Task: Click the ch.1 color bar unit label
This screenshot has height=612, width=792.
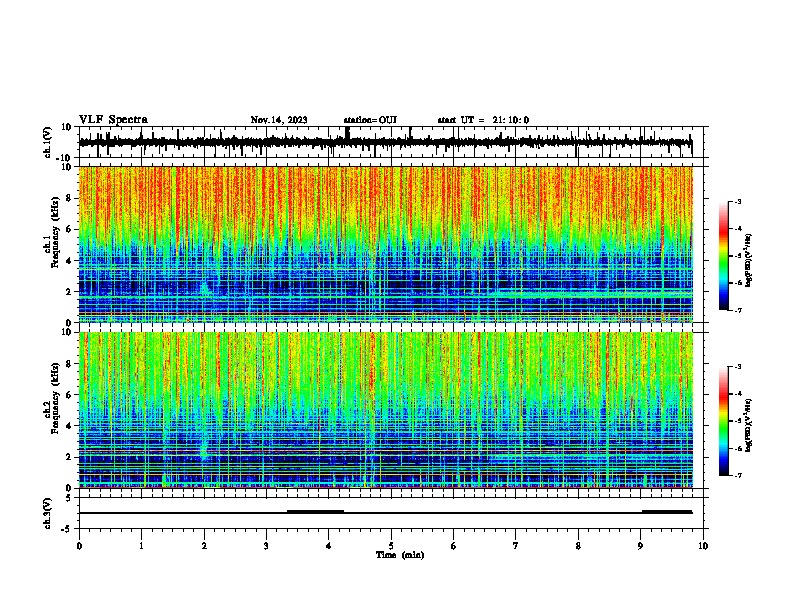Action: click(x=749, y=260)
